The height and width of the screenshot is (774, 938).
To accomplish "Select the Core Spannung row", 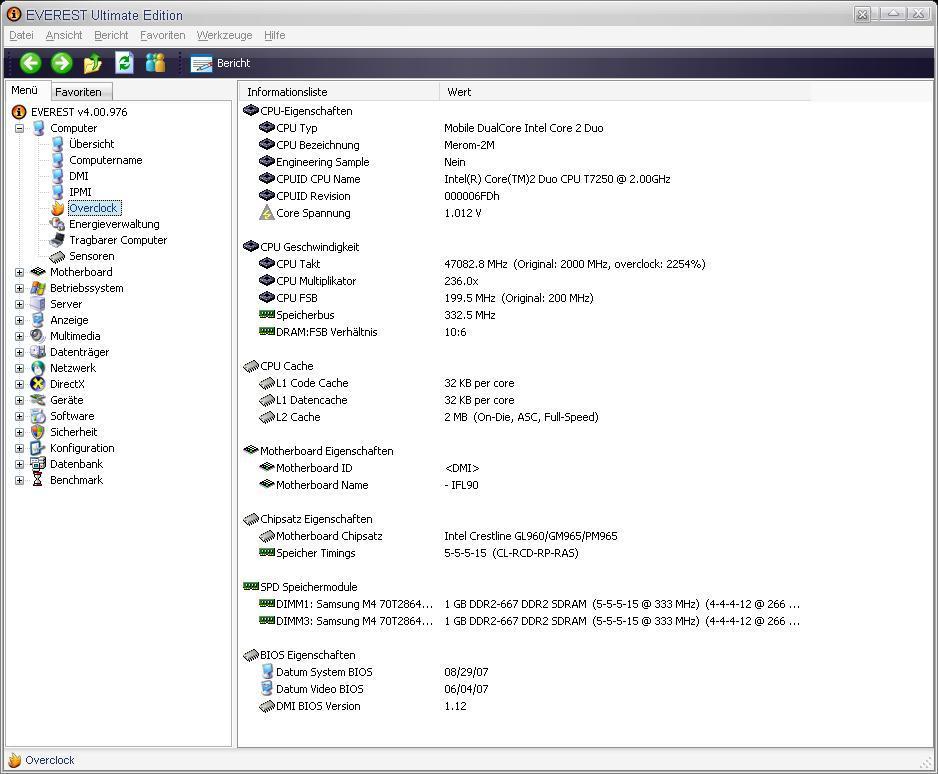I will (x=526, y=213).
